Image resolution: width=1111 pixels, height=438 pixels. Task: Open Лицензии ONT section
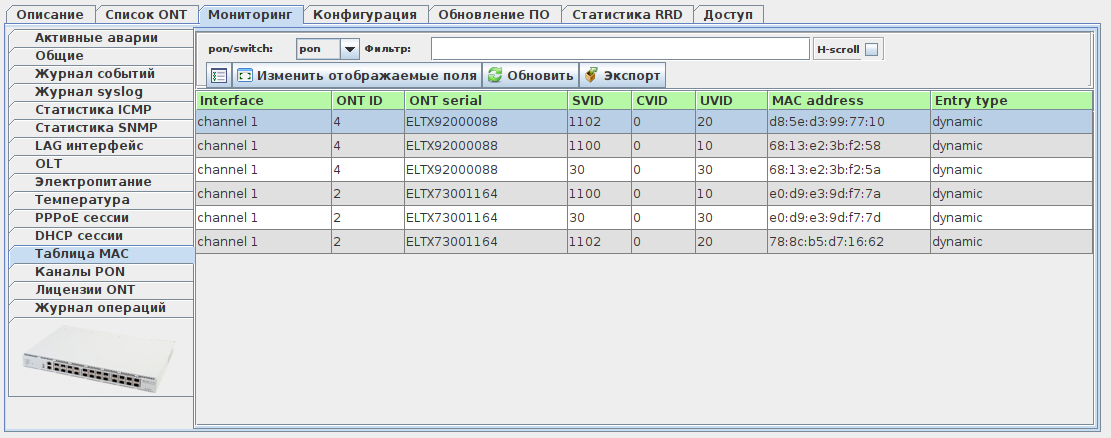coord(101,290)
